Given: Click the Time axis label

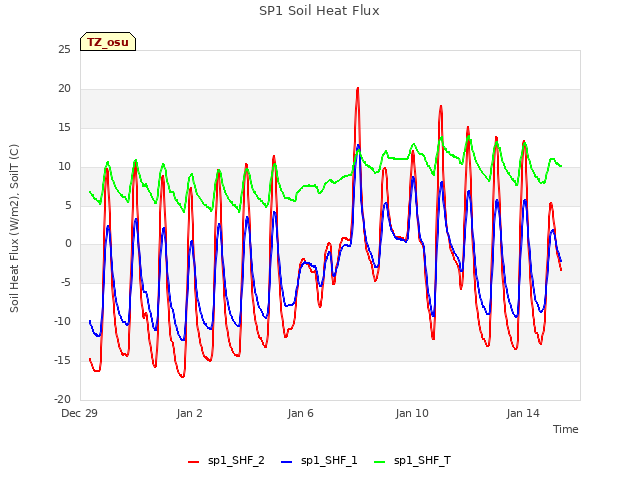Looking at the screenshot, I should [565, 429].
